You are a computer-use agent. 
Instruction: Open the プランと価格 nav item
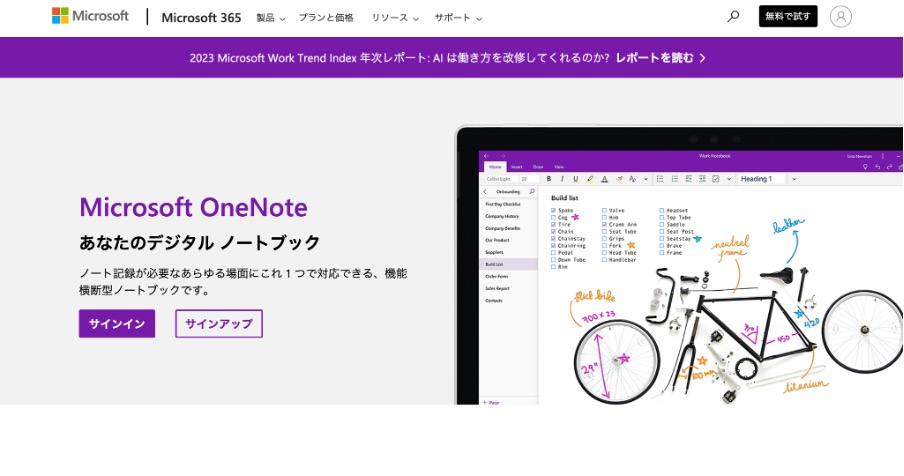[326, 18]
